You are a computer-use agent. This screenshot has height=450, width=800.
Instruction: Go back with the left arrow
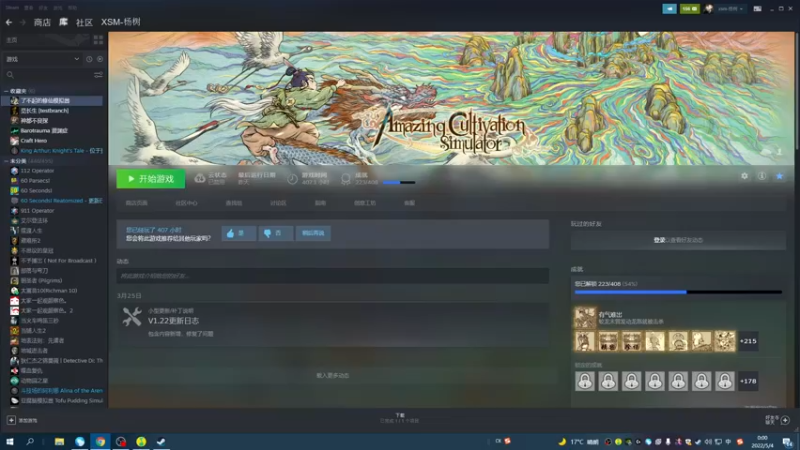point(9,22)
